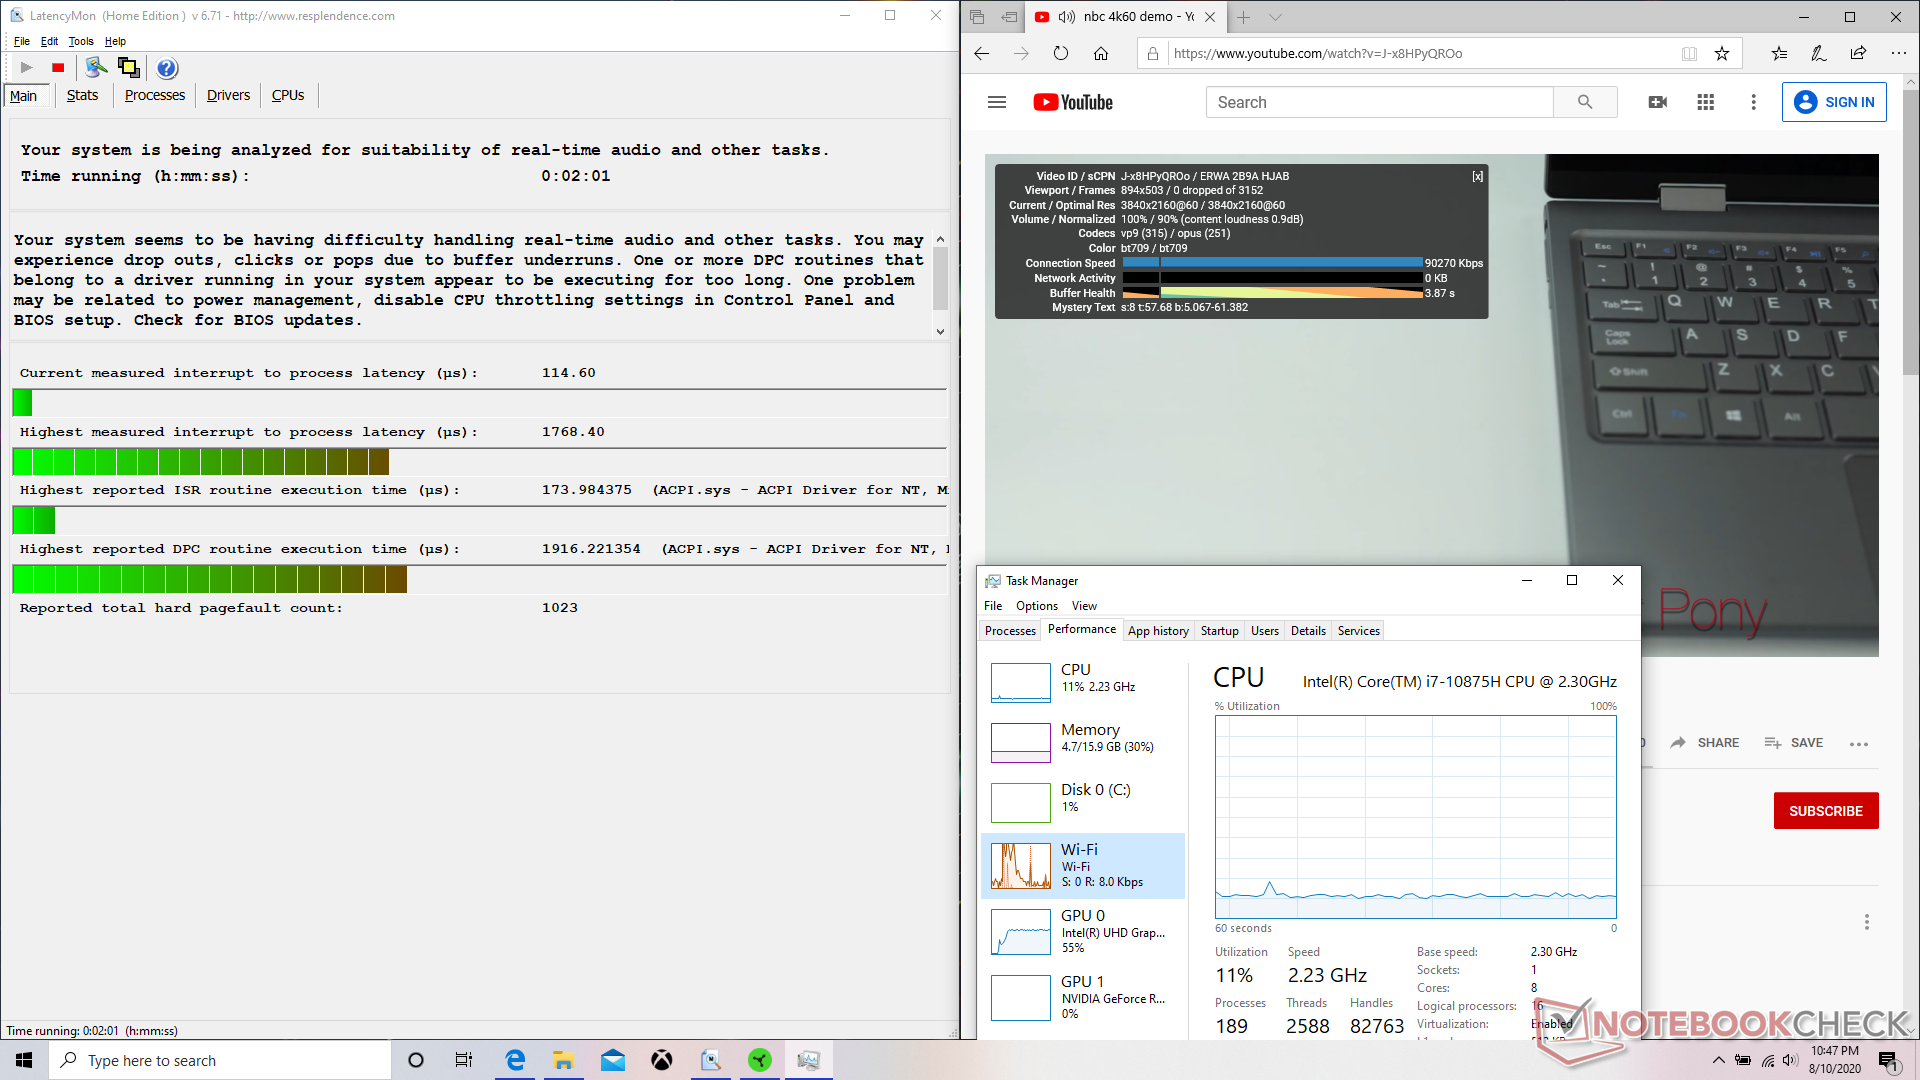Click the browser refresh button
This screenshot has height=1080, width=1920.
pyautogui.click(x=1061, y=54)
